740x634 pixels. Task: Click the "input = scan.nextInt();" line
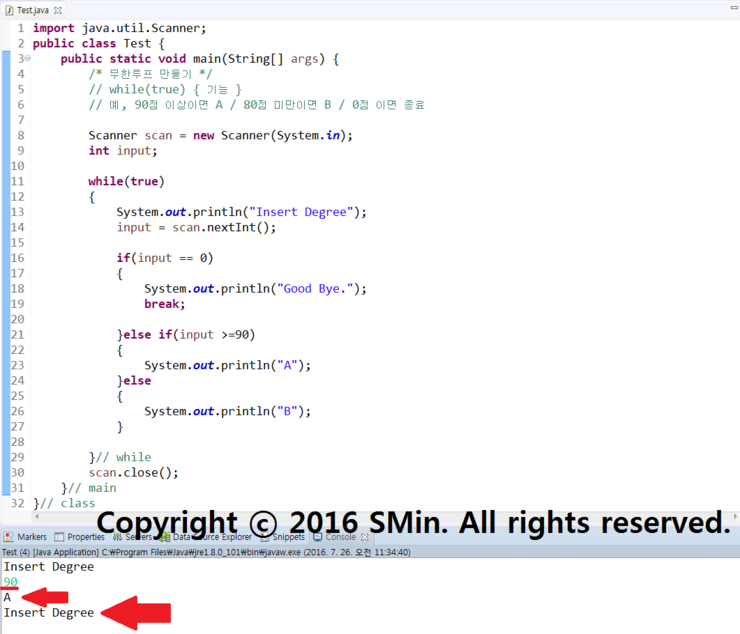tap(196, 227)
